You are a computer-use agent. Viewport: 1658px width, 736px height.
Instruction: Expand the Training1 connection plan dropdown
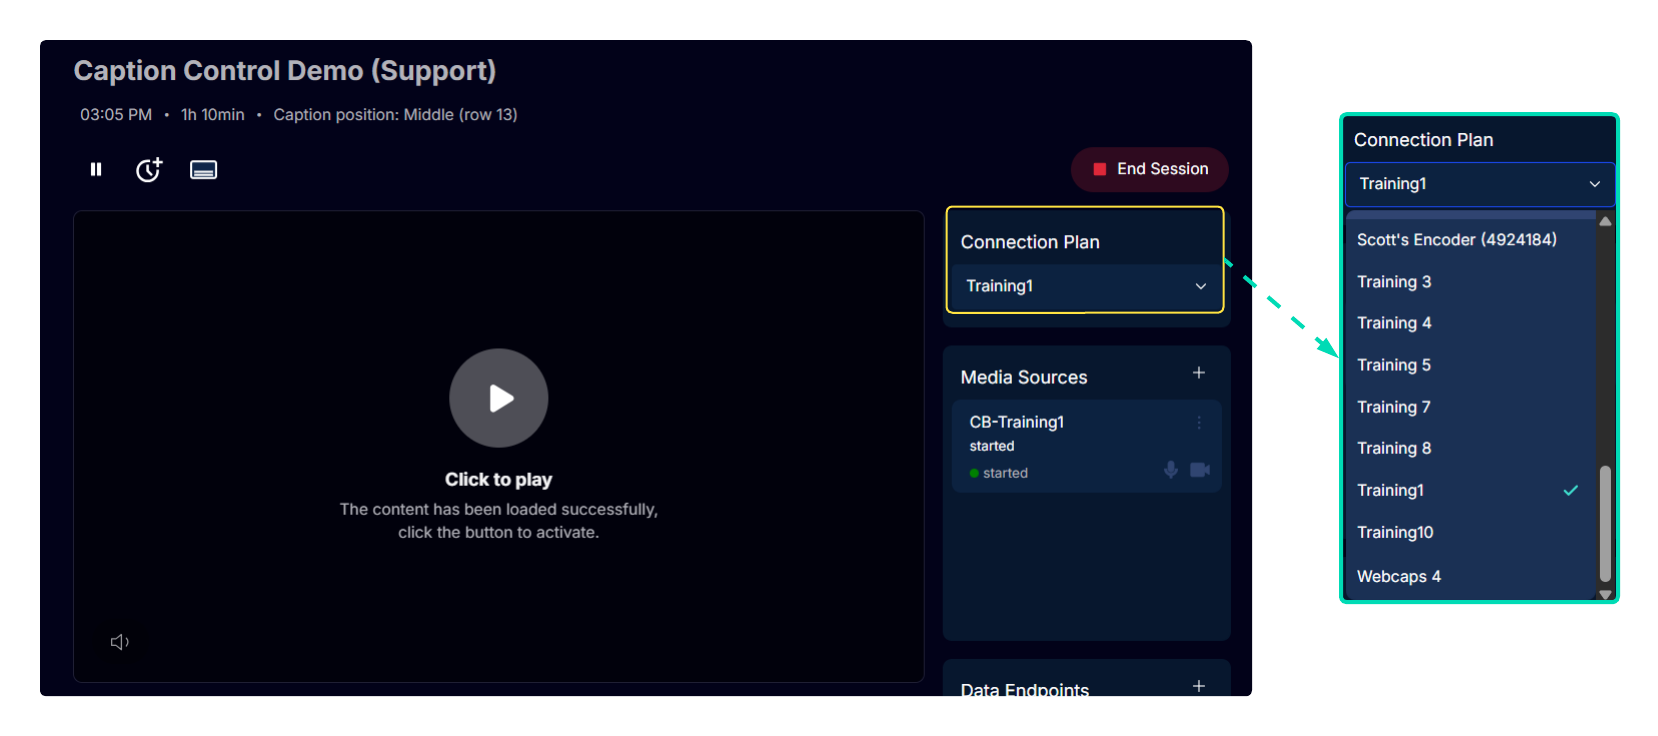coord(1085,286)
